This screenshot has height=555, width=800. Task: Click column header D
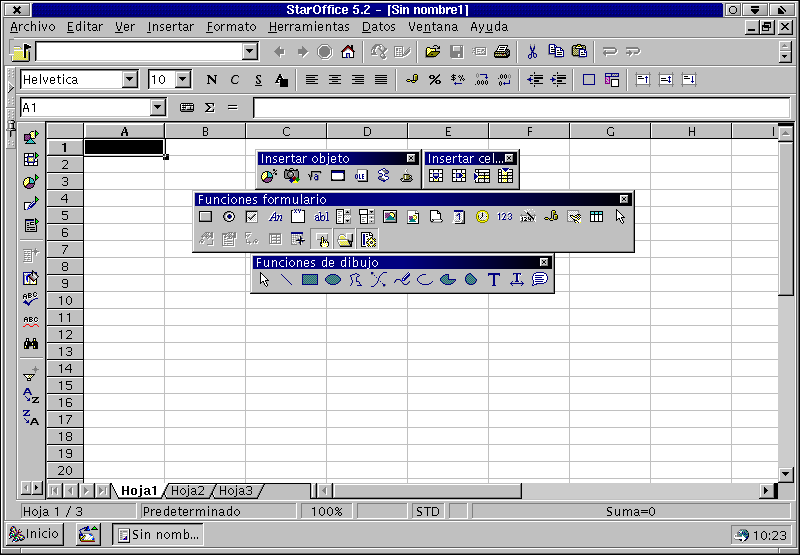click(366, 131)
